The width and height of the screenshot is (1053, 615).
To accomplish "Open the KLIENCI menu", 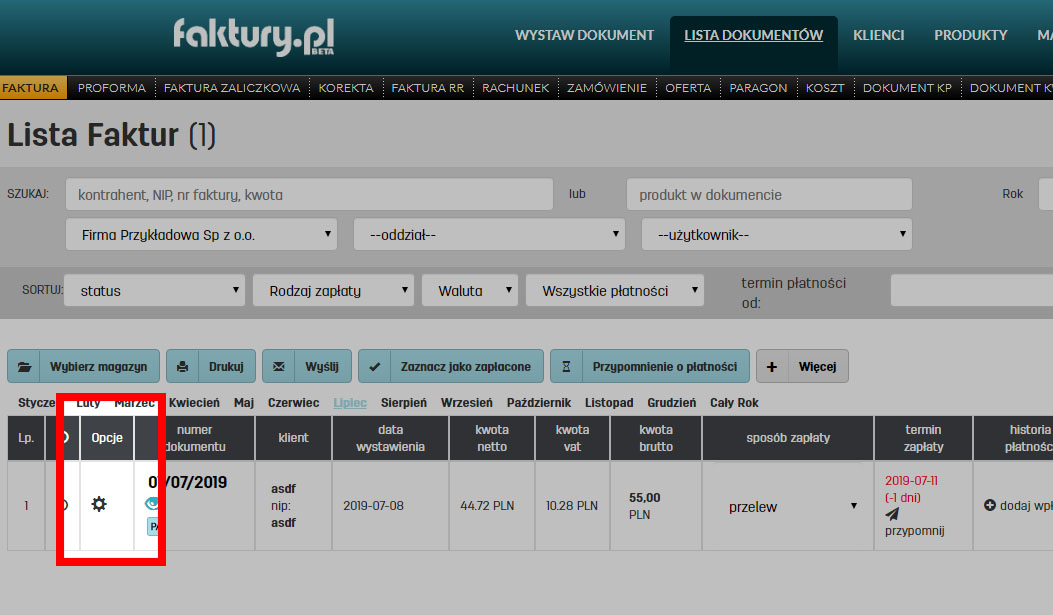I will click(x=878, y=35).
